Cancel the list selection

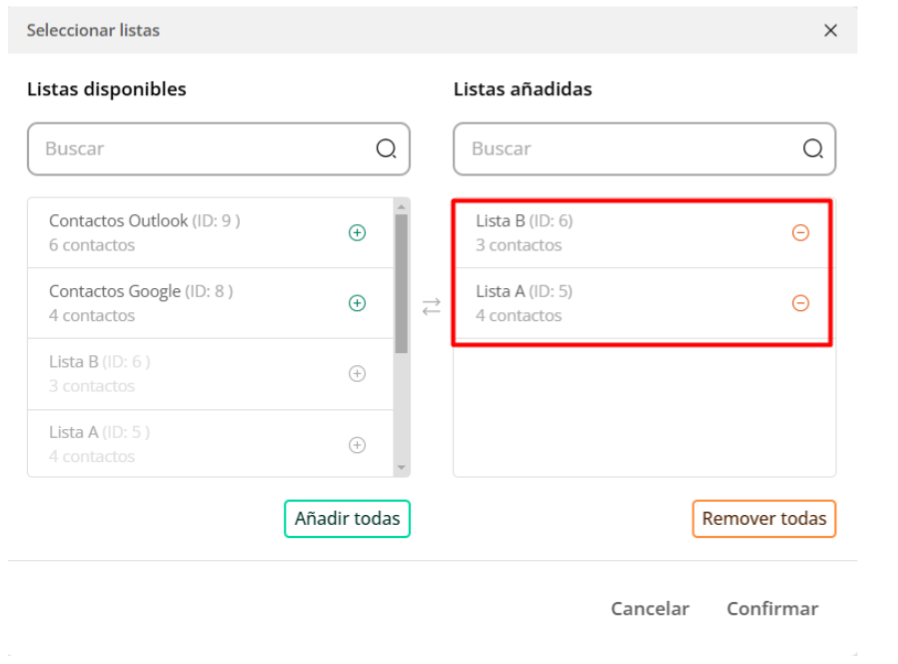650,608
